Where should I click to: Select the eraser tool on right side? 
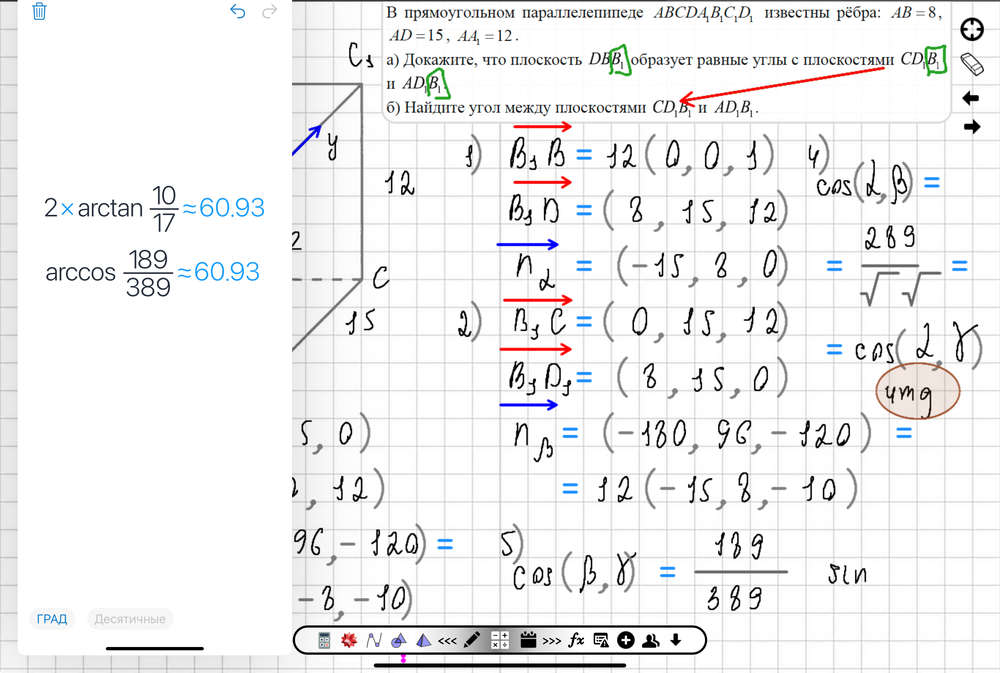click(971, 64)
